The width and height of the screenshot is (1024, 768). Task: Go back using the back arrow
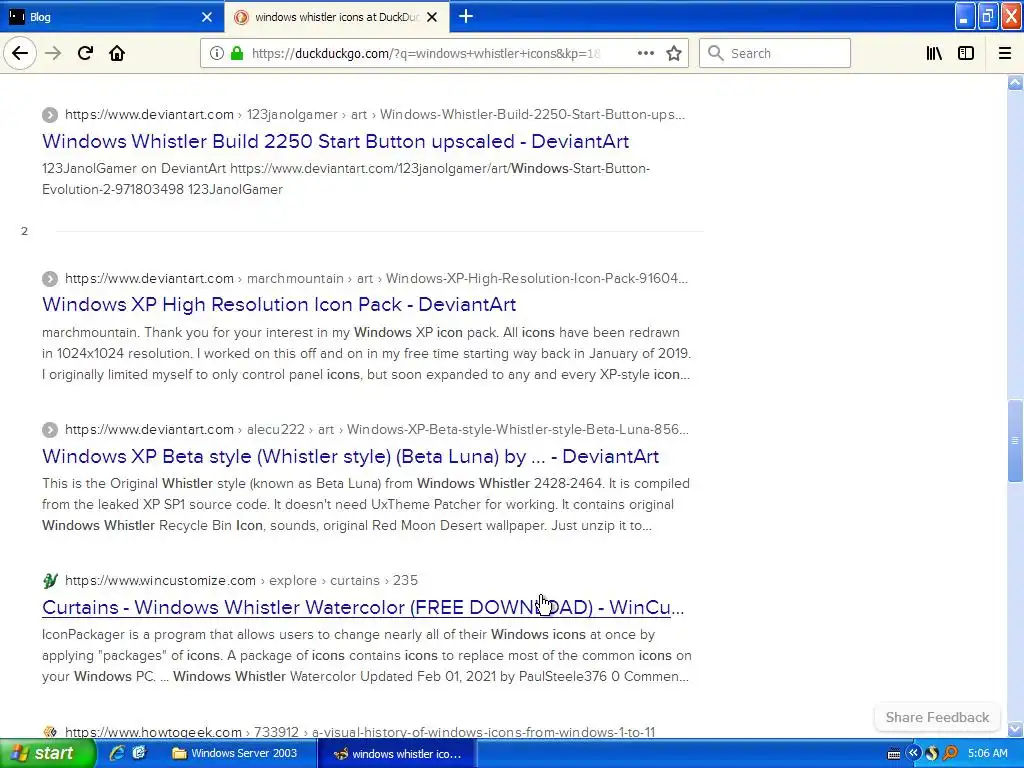click(20, 53)
